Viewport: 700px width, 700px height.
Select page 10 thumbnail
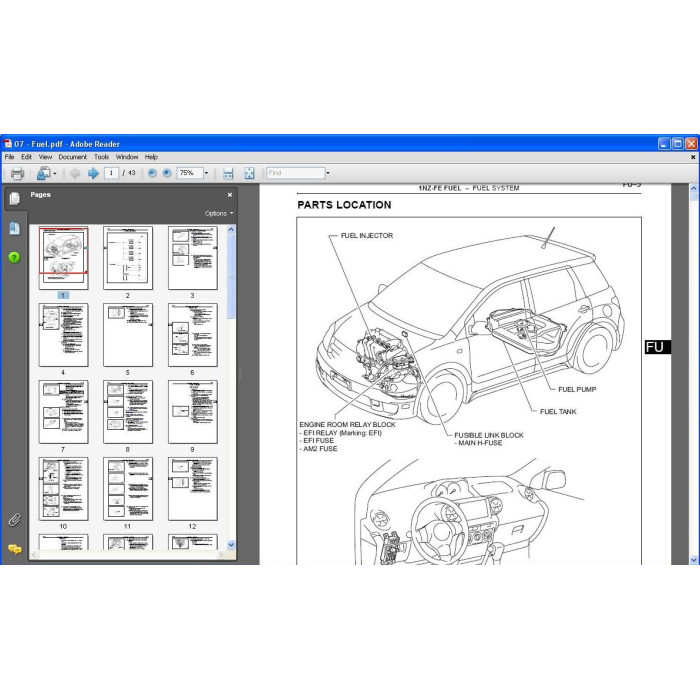(x=63, y=488)
